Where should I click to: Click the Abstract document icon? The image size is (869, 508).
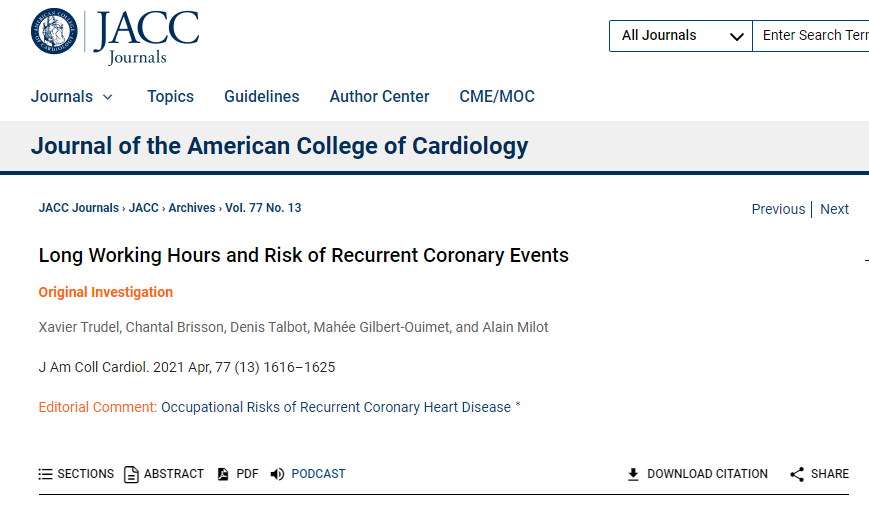[131, 474]
